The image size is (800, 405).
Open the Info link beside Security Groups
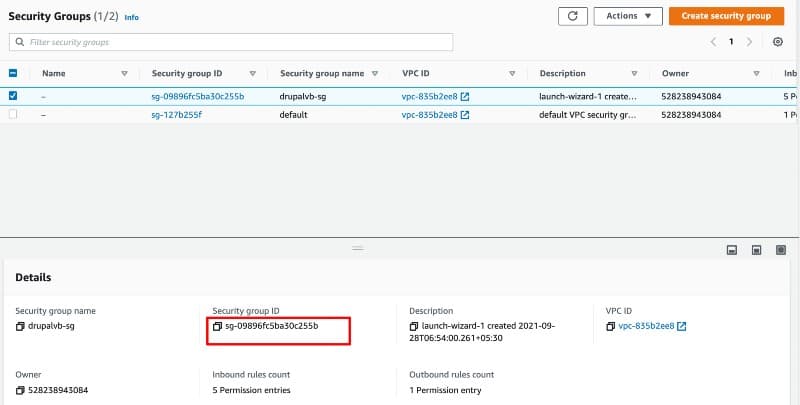(x=132, y=17)
